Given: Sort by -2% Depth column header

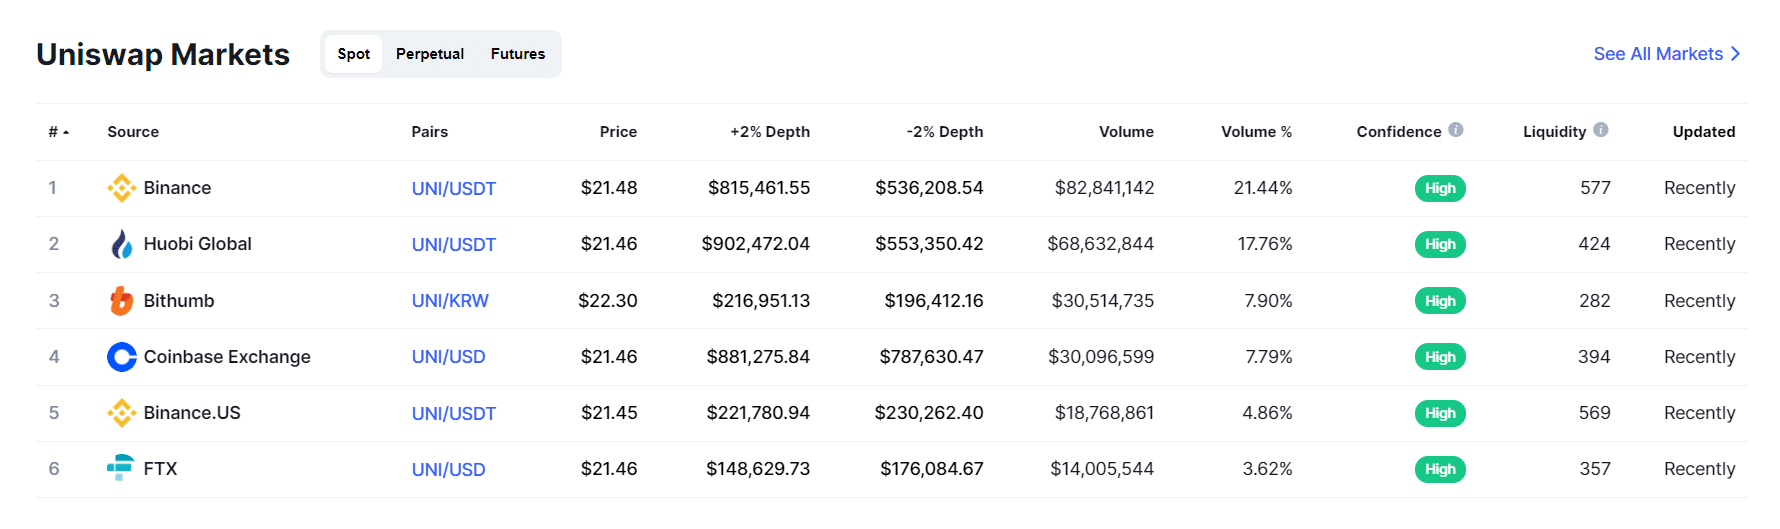Looking at the screenshot, I should (945, 132).
